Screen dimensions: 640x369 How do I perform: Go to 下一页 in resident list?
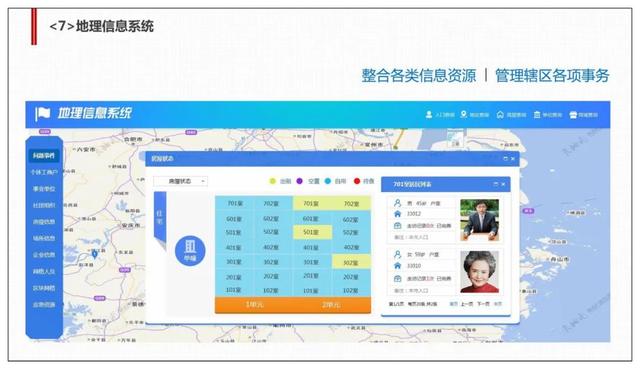coord(483,304)
